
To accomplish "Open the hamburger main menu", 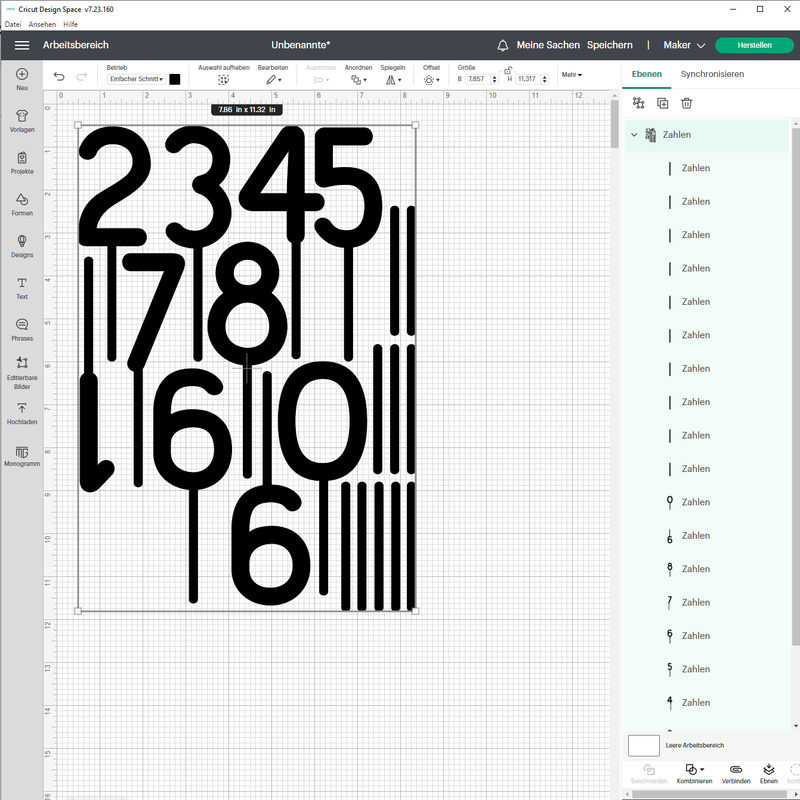I will pyautogui.click(x=22, y=45).
